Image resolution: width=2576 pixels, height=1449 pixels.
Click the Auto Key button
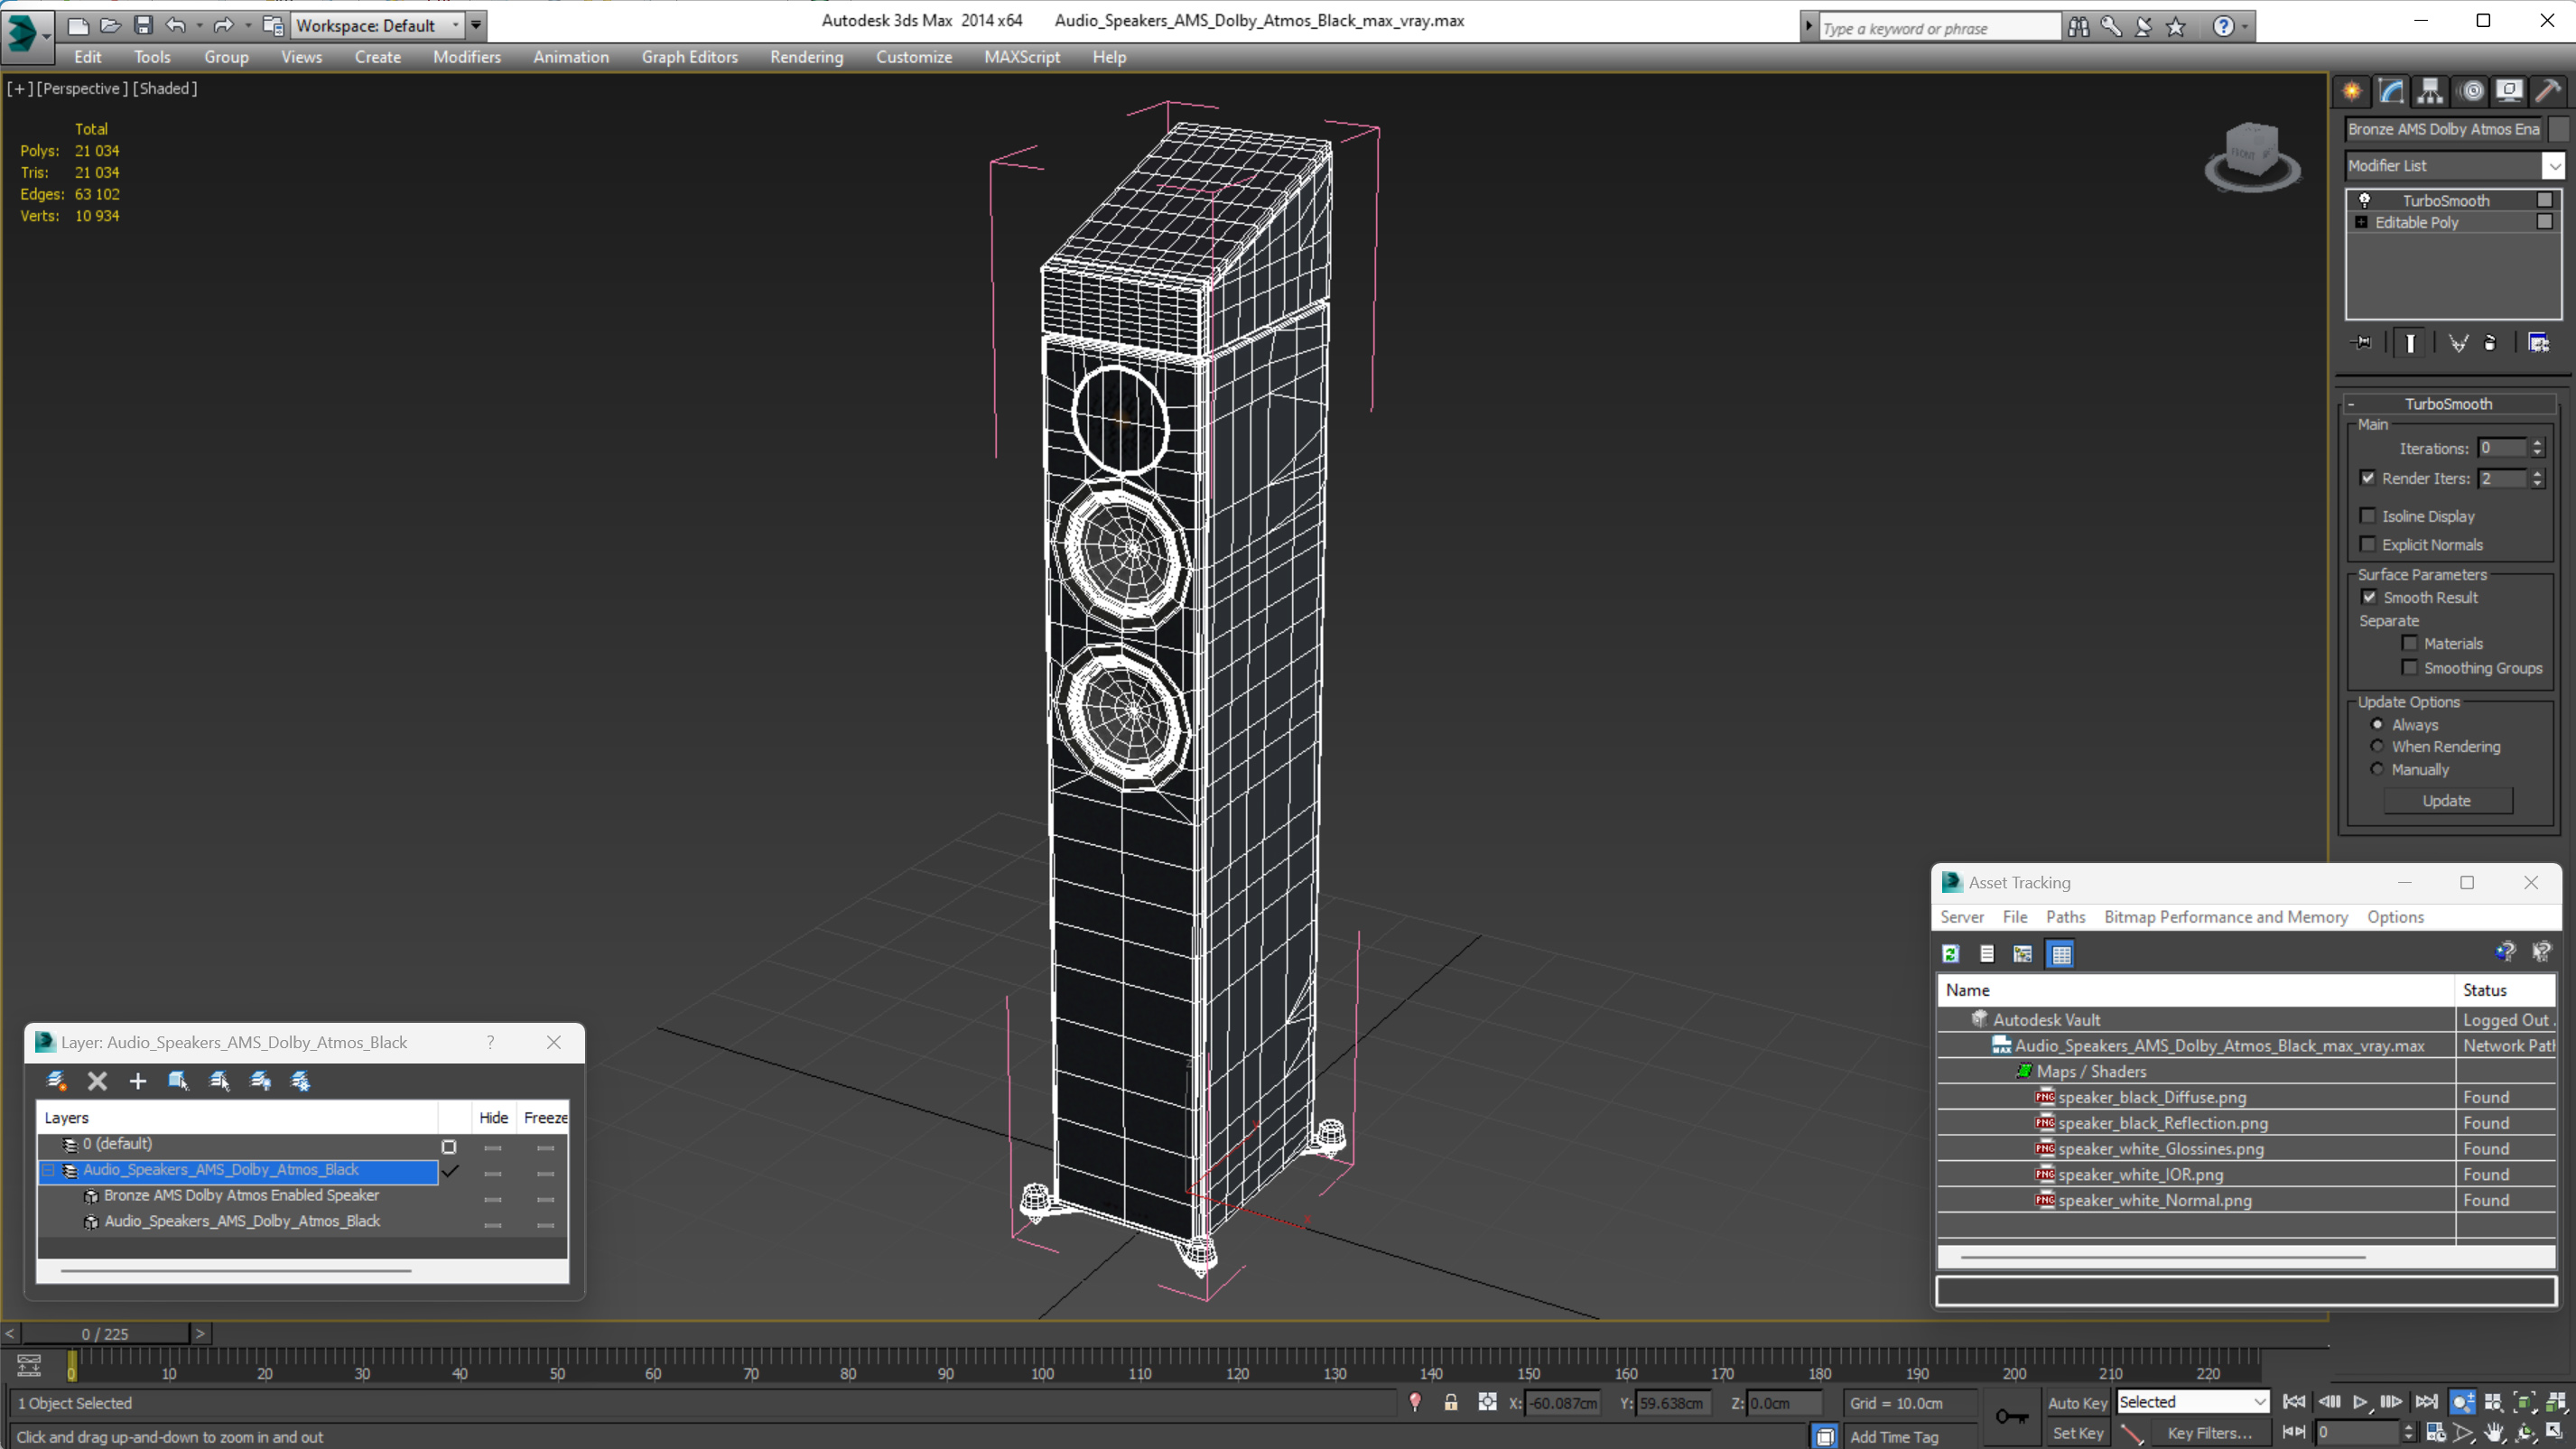[2077, 1403]
